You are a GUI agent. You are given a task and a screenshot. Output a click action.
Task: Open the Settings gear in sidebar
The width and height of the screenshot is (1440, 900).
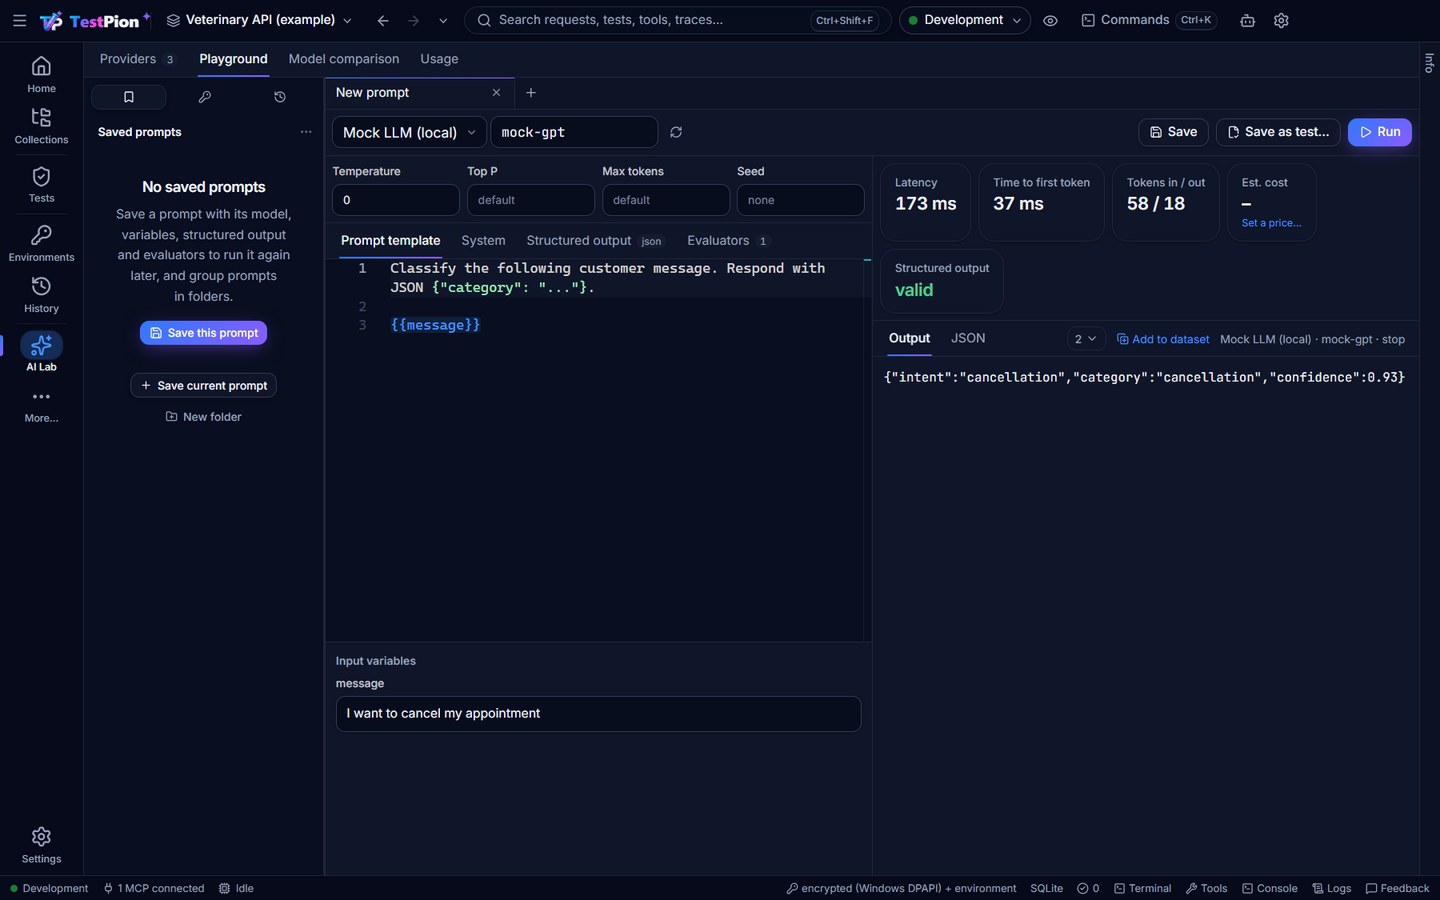(x=41, y=845)
